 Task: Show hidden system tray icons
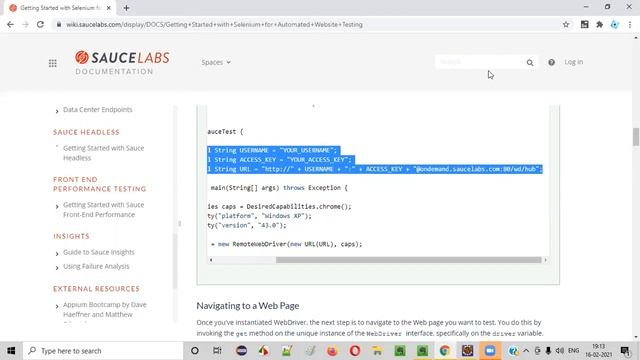pyautogui.click(x=526, y=351)
